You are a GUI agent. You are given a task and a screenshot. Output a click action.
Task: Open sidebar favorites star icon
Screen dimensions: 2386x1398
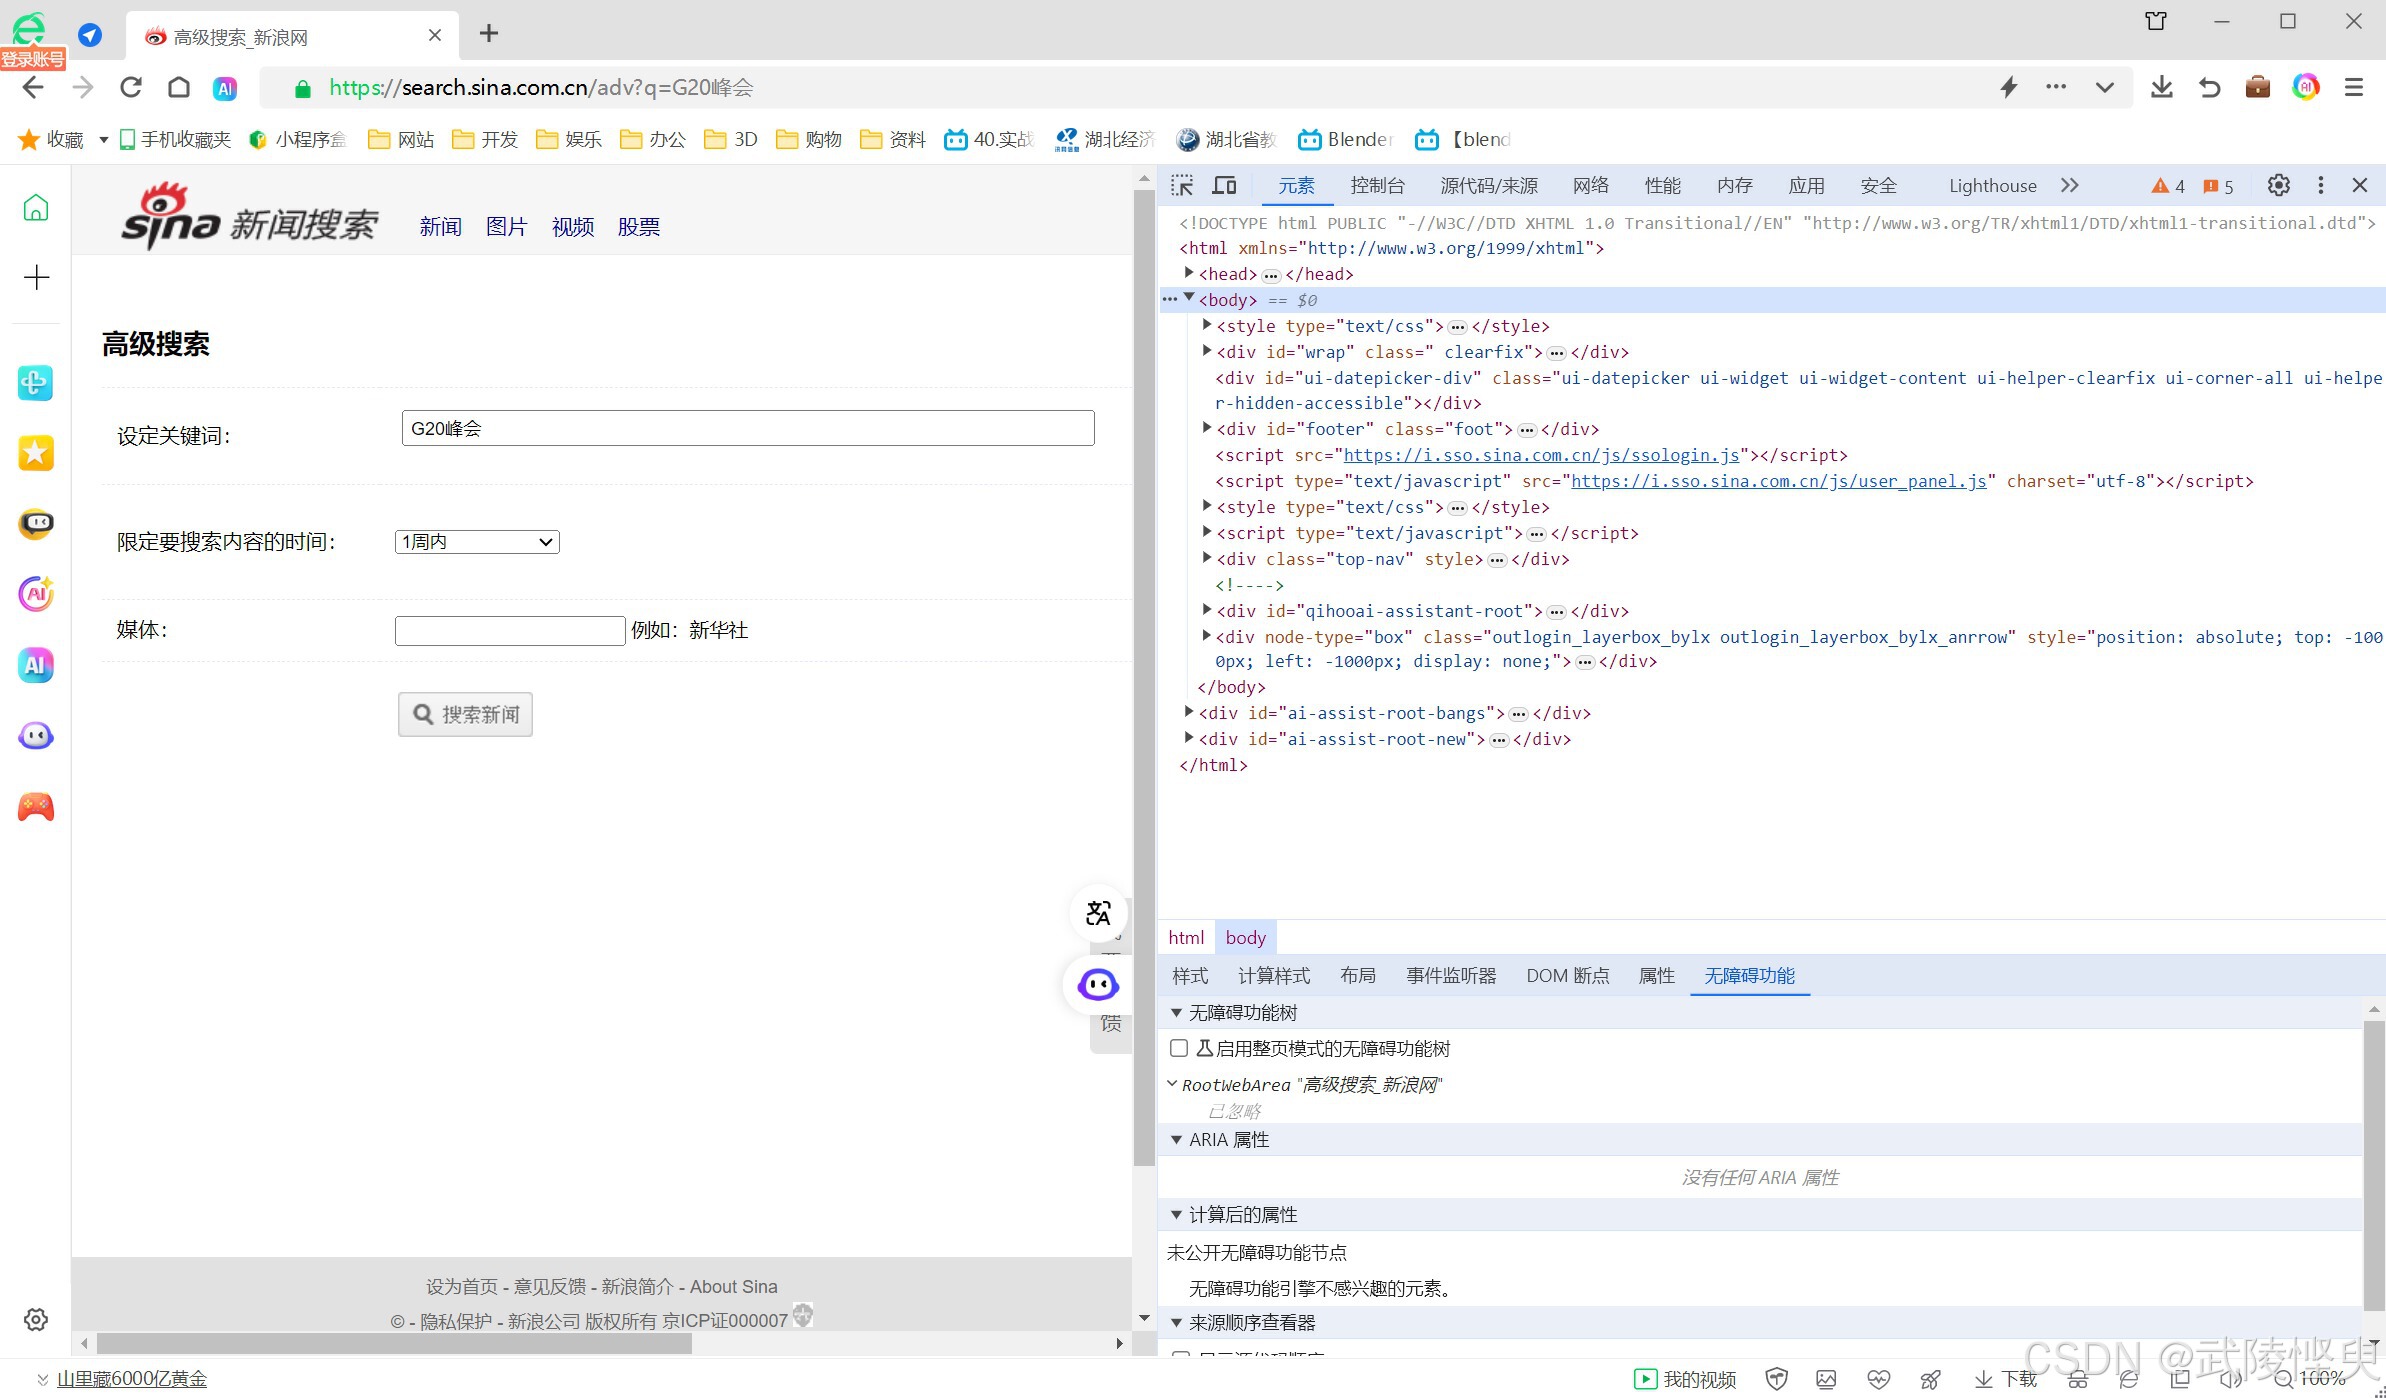pyautogui.click(x=36, y=453)
